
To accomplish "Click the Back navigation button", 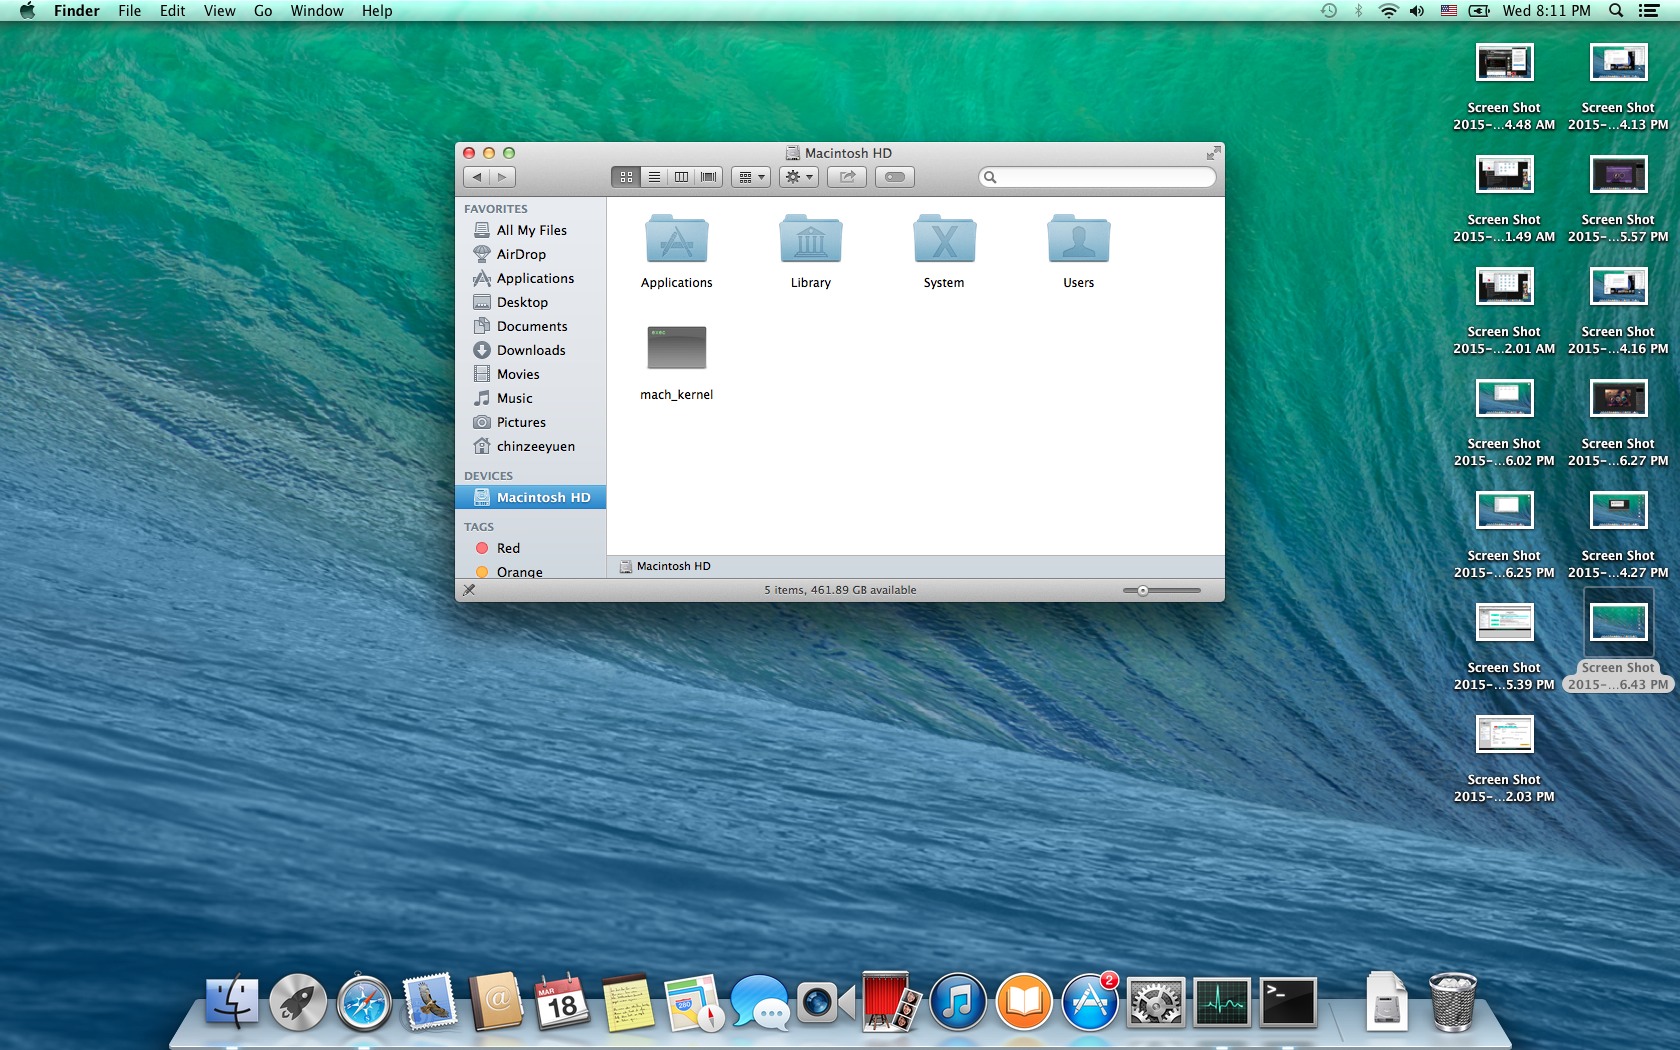I will pyautogui.click(x=477, y=177).
